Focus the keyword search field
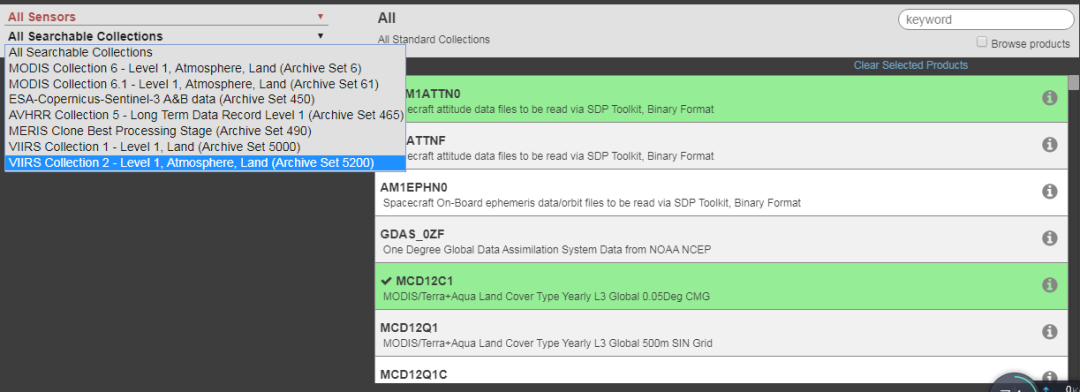 pos(985,19)
